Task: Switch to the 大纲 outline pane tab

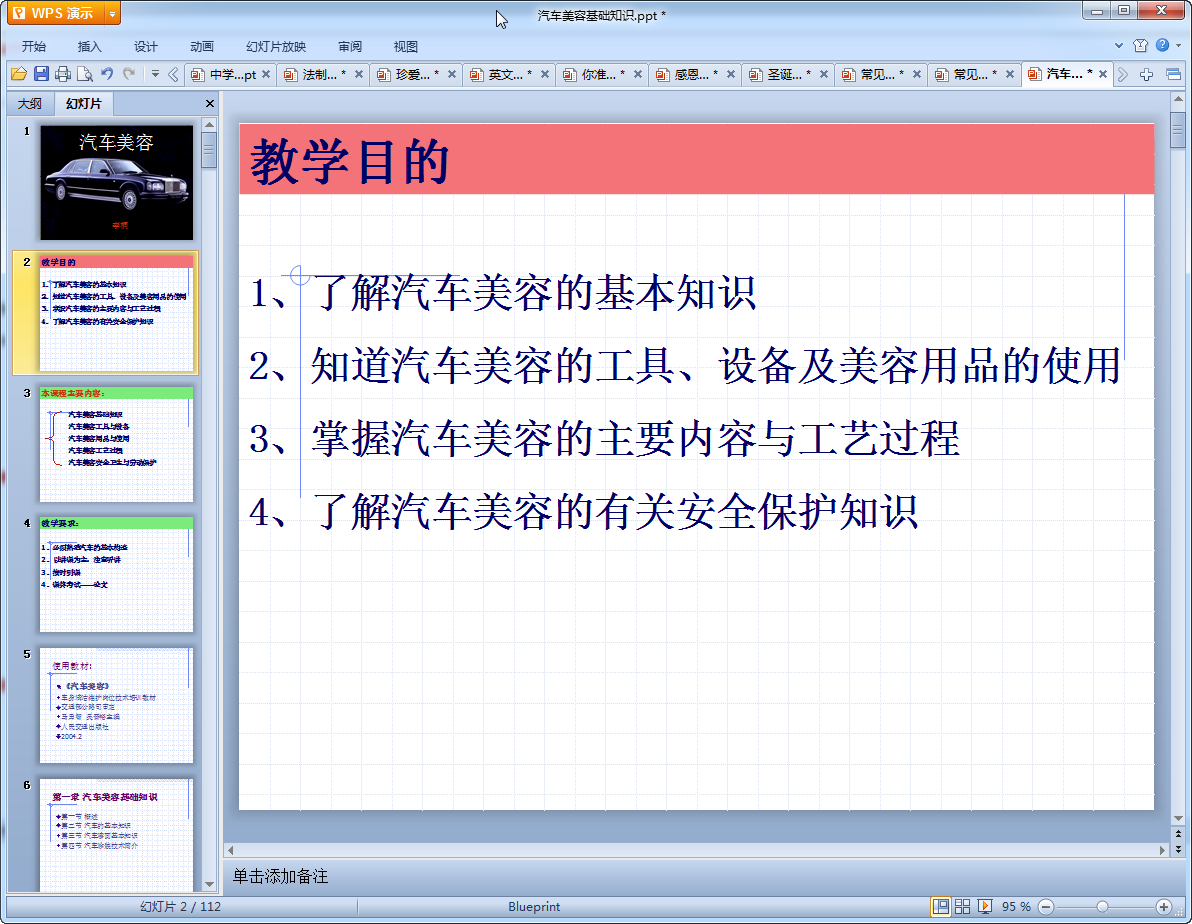Action: pos(30,103)
